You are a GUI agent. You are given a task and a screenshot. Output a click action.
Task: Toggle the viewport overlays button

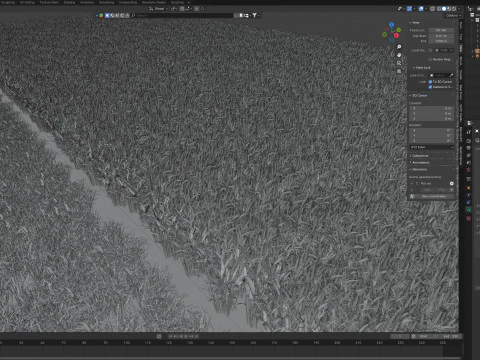tap(421, 9)
